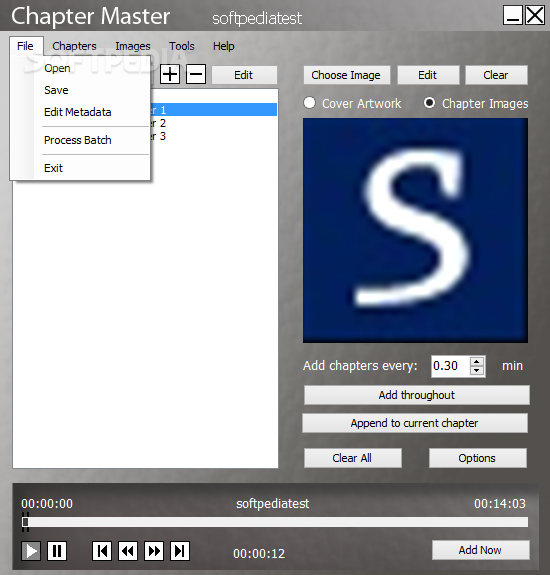Image resolution: width=550 pixels, height=575 pixels.
Task: Open the Images menu
Action: (x=133, y=46)
